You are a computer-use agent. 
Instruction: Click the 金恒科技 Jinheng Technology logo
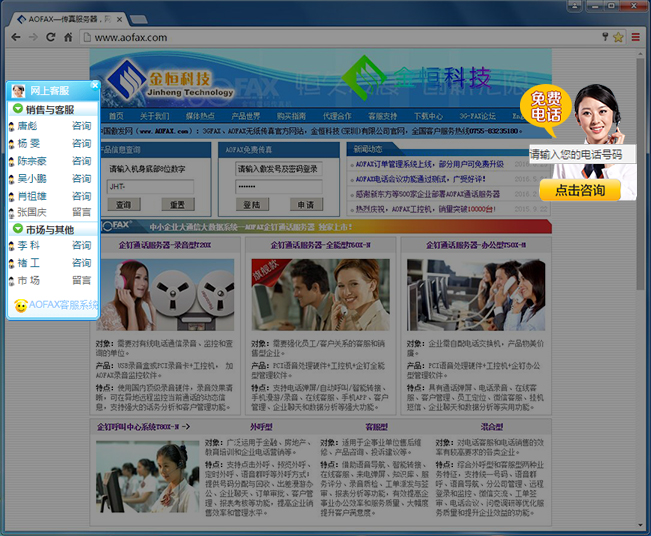pyautogui.click(x=170, y=77)
